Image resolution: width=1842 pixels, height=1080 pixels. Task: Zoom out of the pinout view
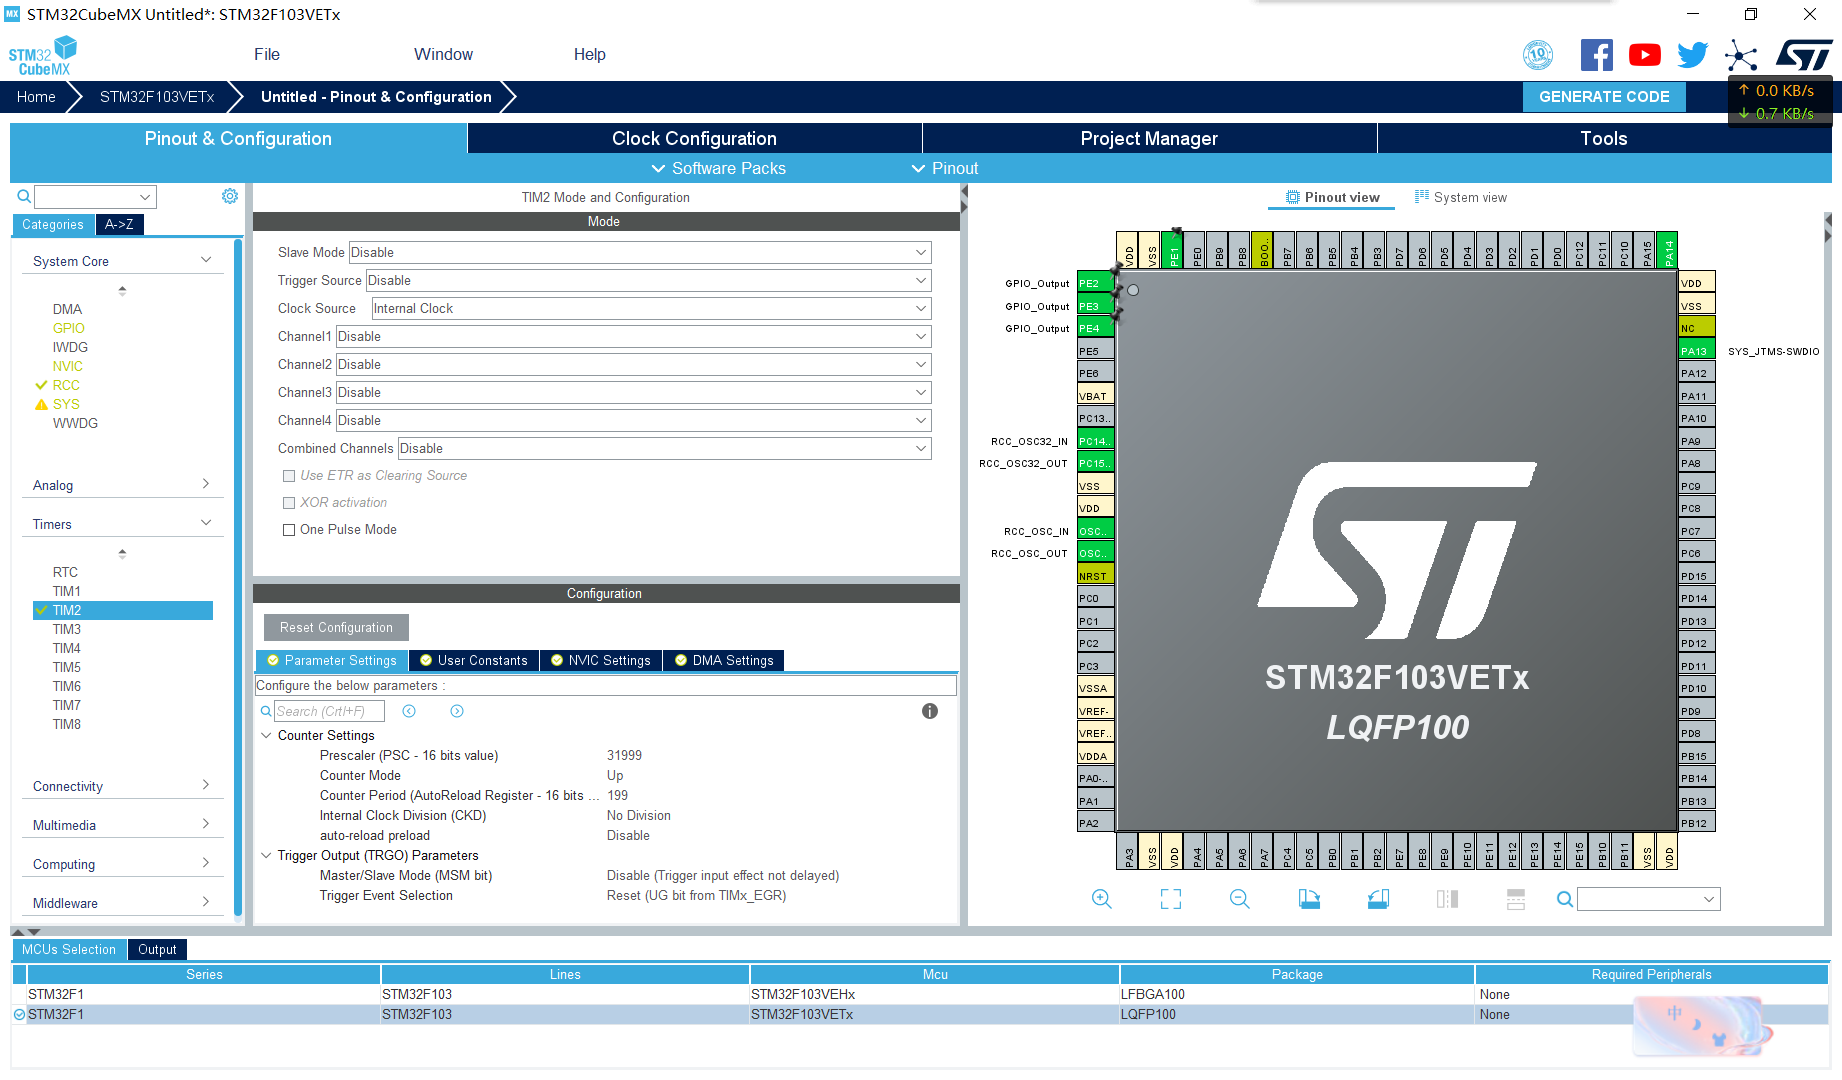(1239, 898)
